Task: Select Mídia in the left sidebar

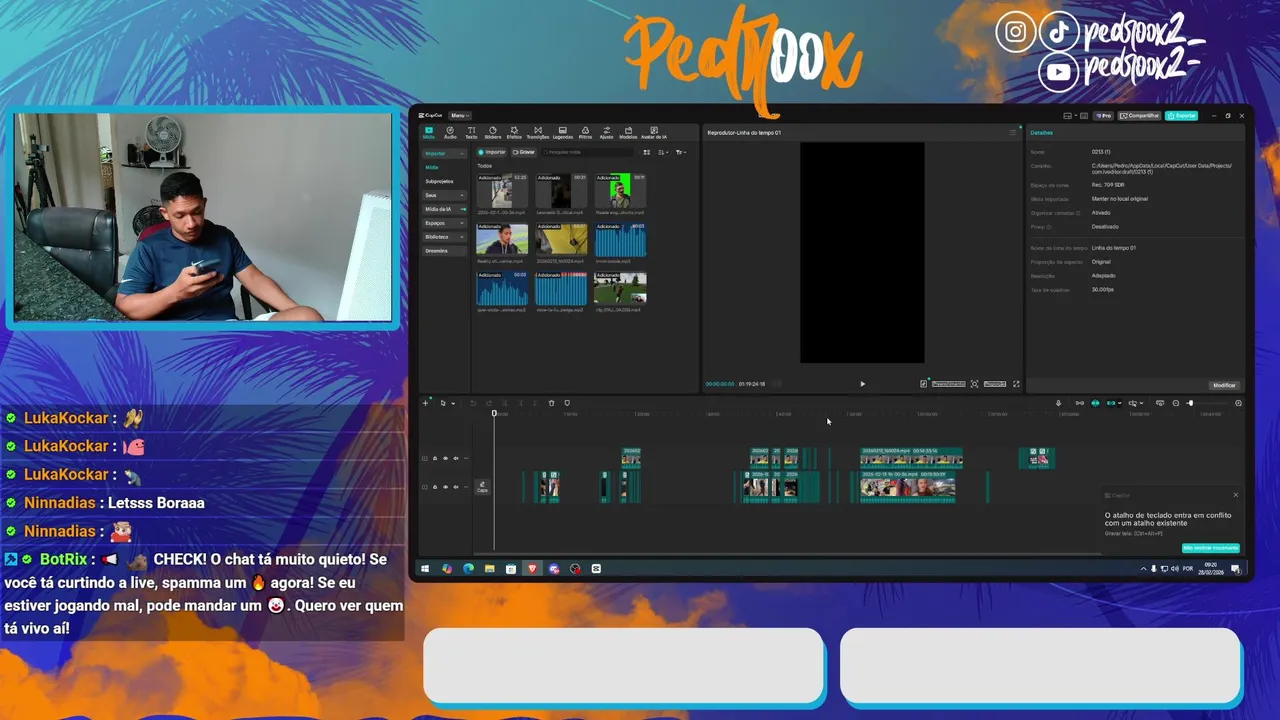Action: [432, 167]
